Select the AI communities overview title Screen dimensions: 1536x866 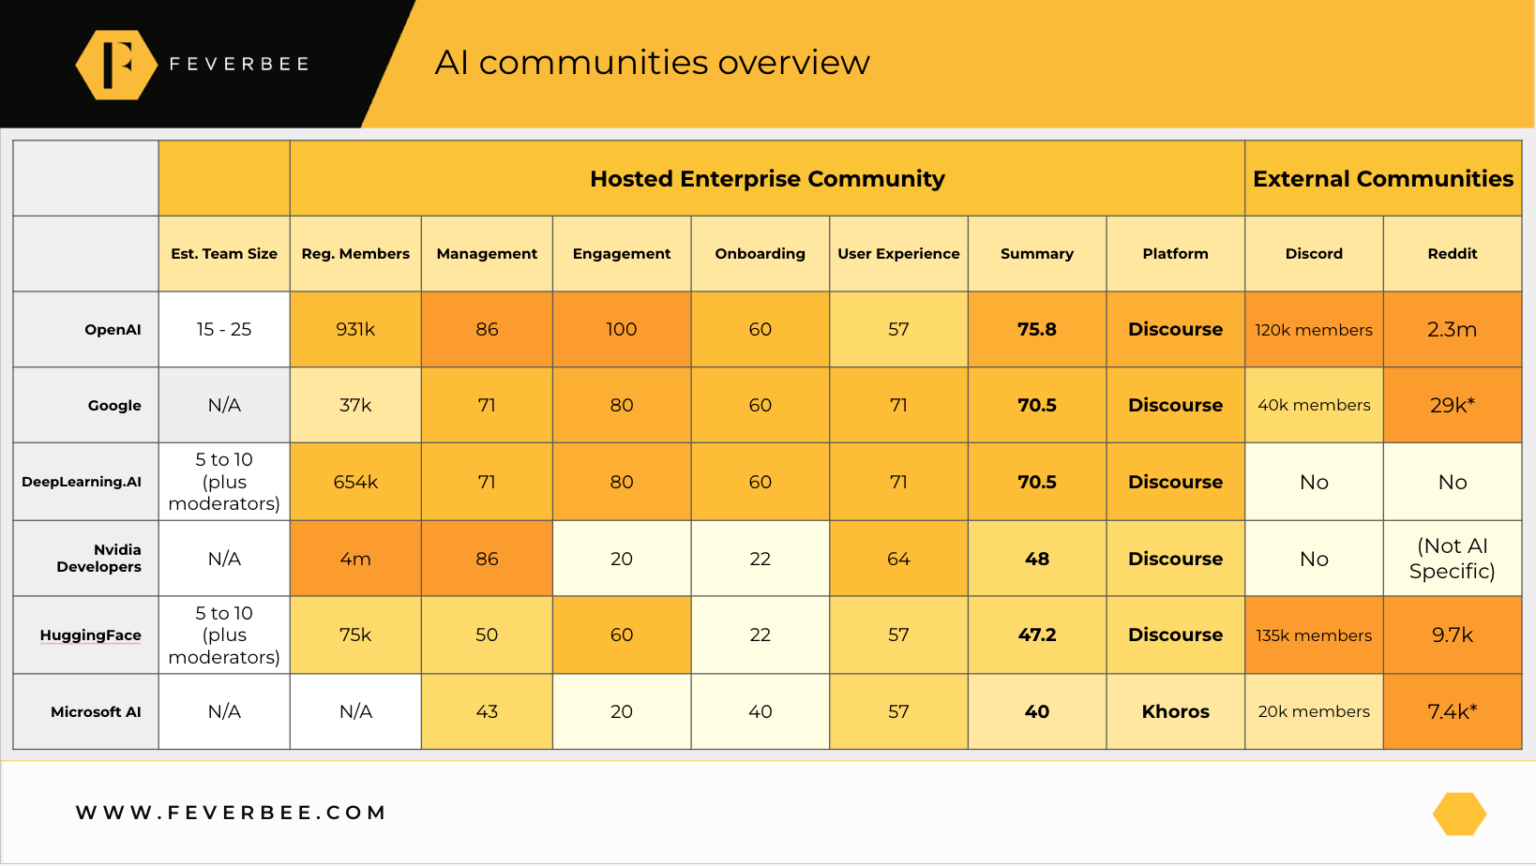point(653,62)
